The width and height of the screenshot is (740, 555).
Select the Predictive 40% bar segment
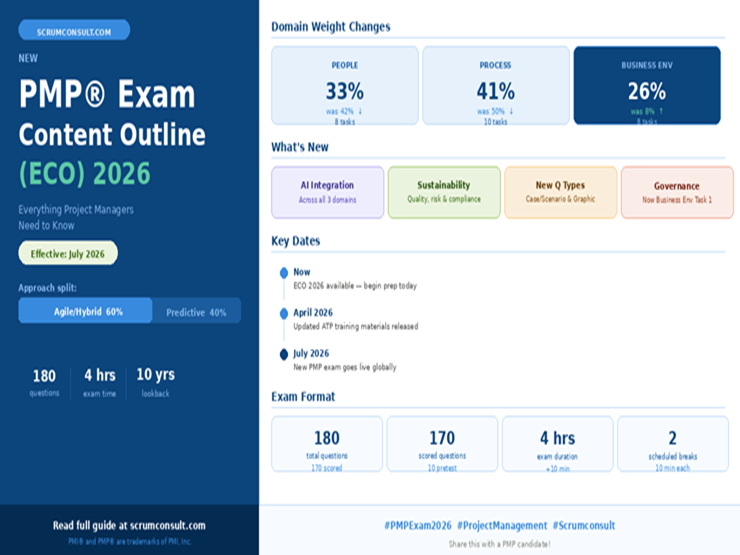196,312
